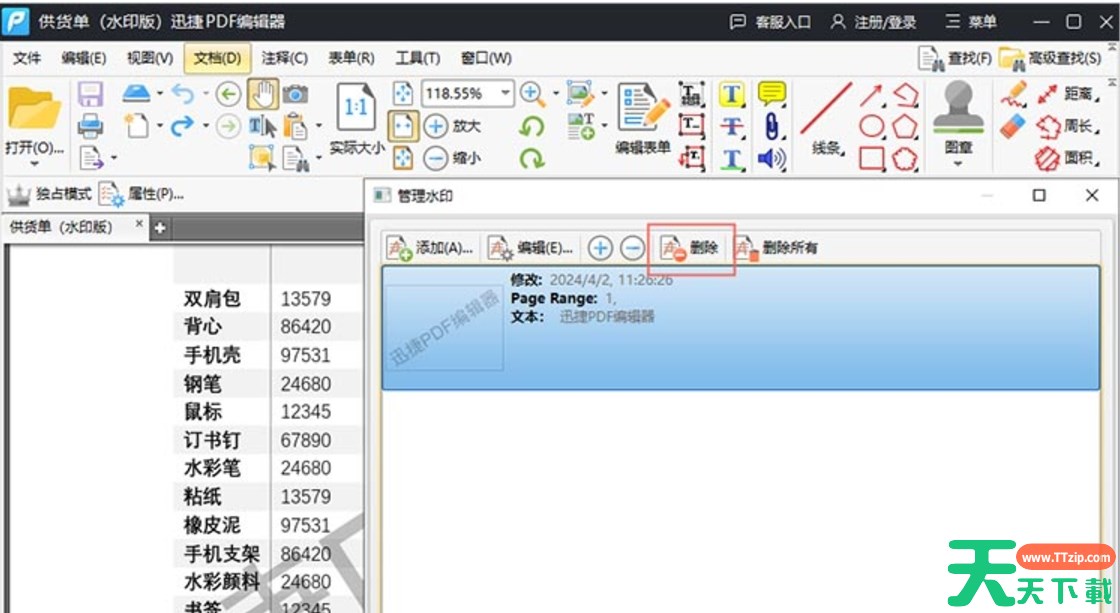Open the zoom percentage dropdown showing 118.55%

pos(504,93)
